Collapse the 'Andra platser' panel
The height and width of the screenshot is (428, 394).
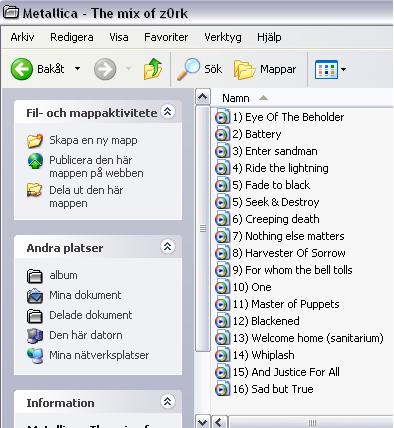(x=167, y=247)
